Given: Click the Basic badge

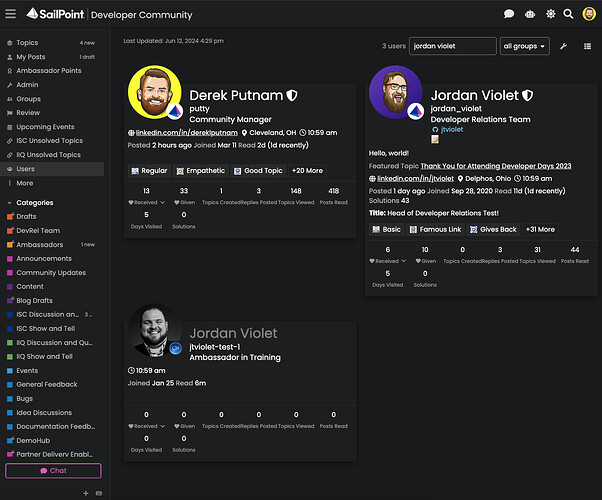Looking at the screenshot, I should tap(387, 229).
